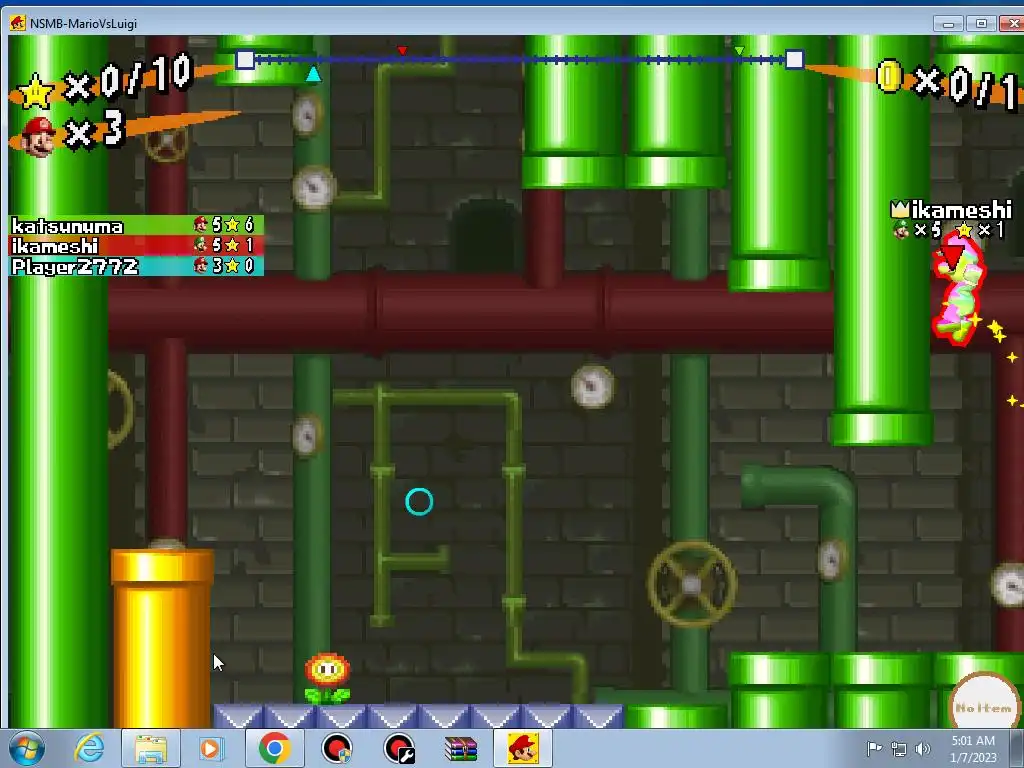Select katsunuma row in scoreboard
Image resolution: width=1024 pixels, height=768 pixels.
pos(136,226)
